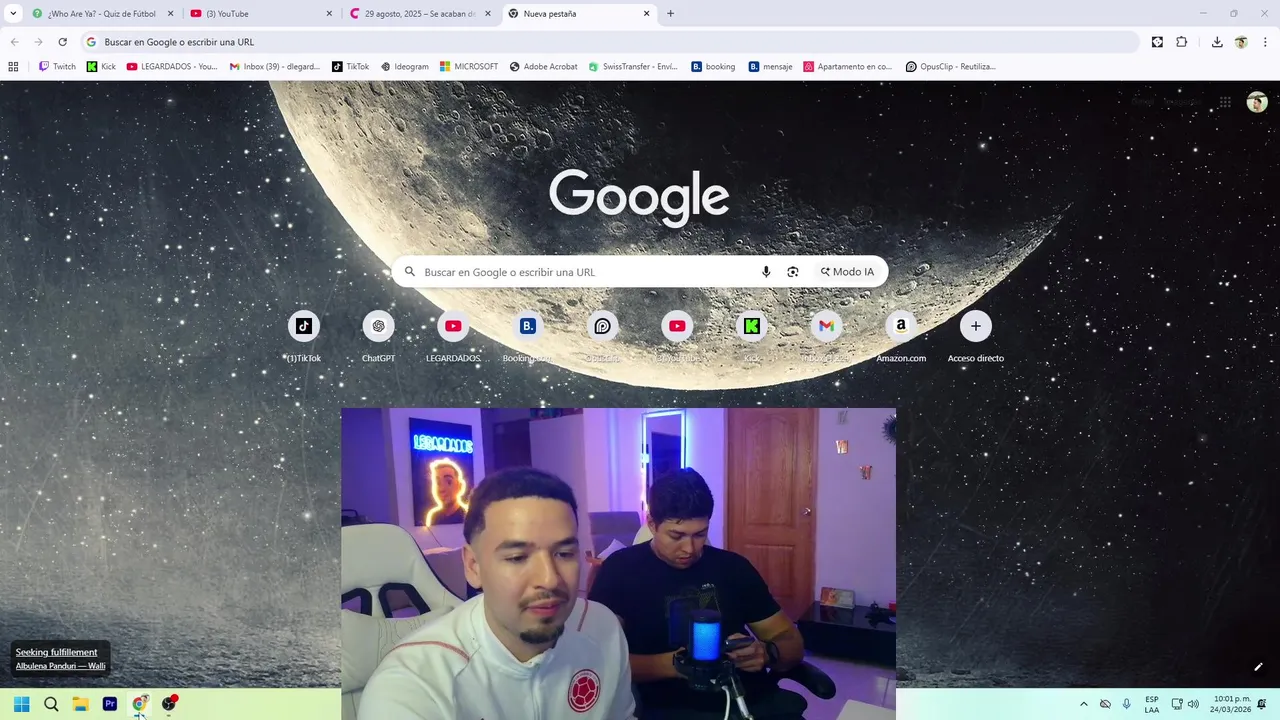Customize Chrome with the pencil icon
1280x720 pixels.
tap(1258, 667)
